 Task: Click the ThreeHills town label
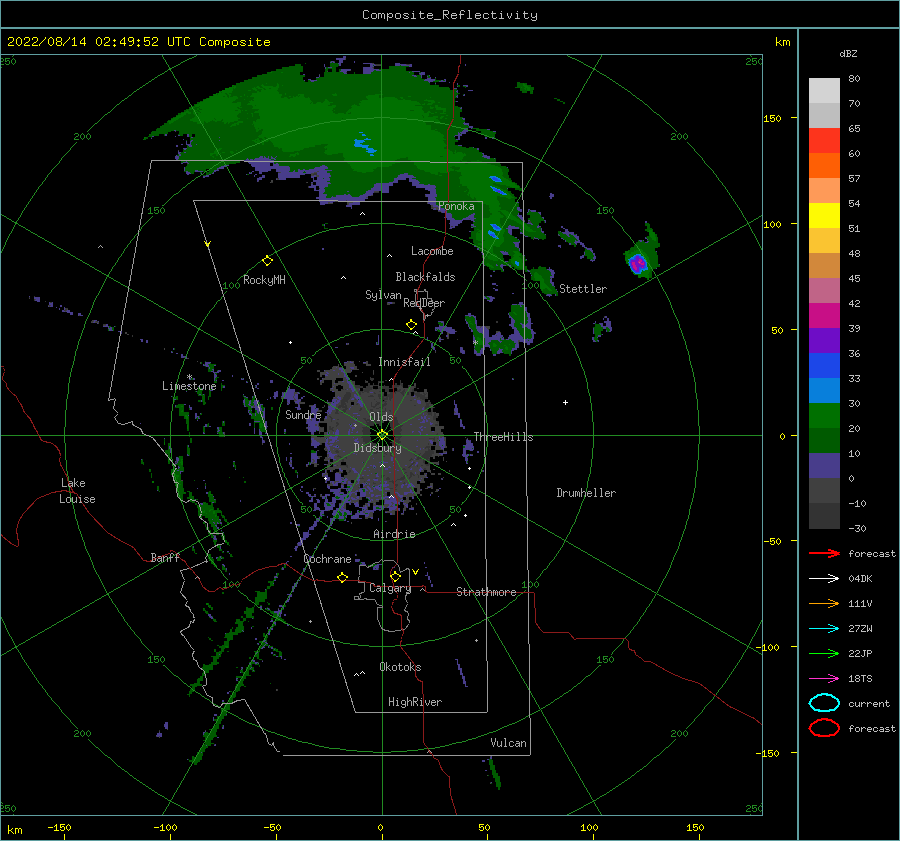pos(503,437)
